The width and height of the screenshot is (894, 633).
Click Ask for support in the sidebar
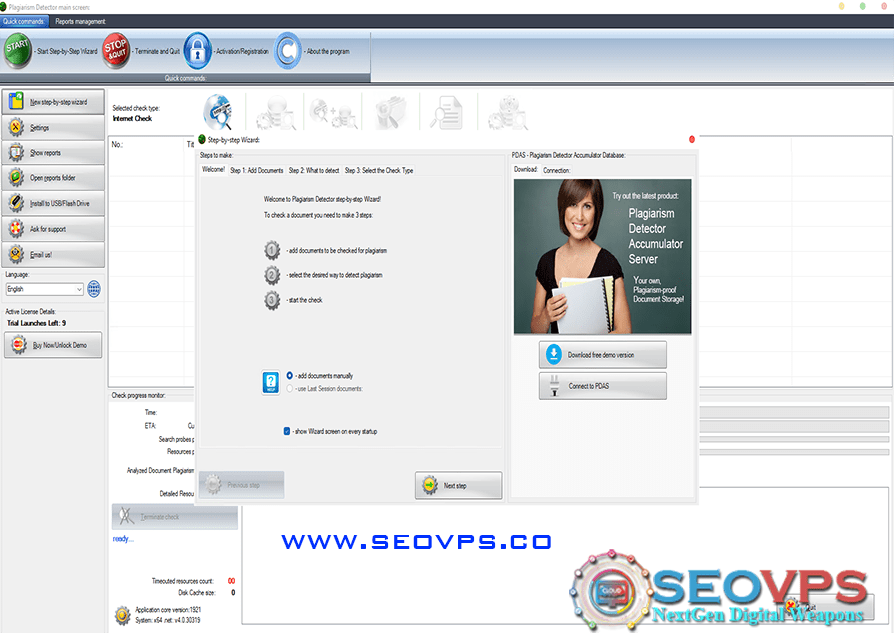click(x=53, y=229)
